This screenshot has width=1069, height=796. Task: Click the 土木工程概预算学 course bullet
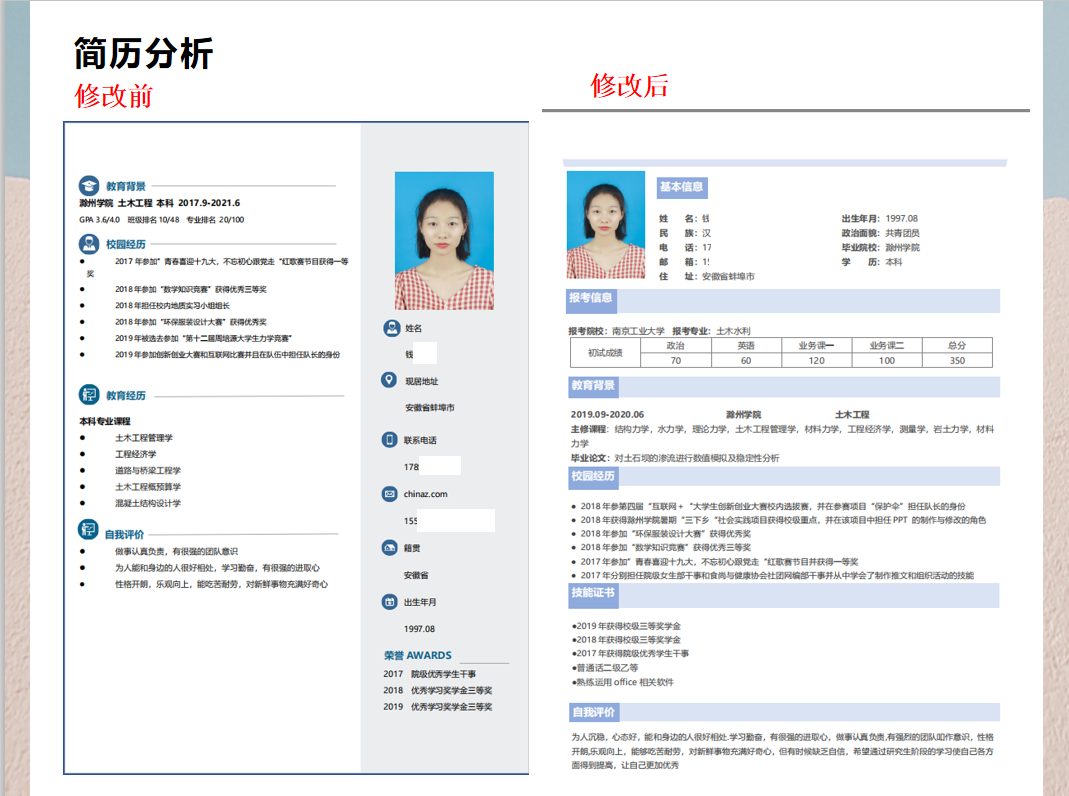pyautogui.click(x=148, y=487)
